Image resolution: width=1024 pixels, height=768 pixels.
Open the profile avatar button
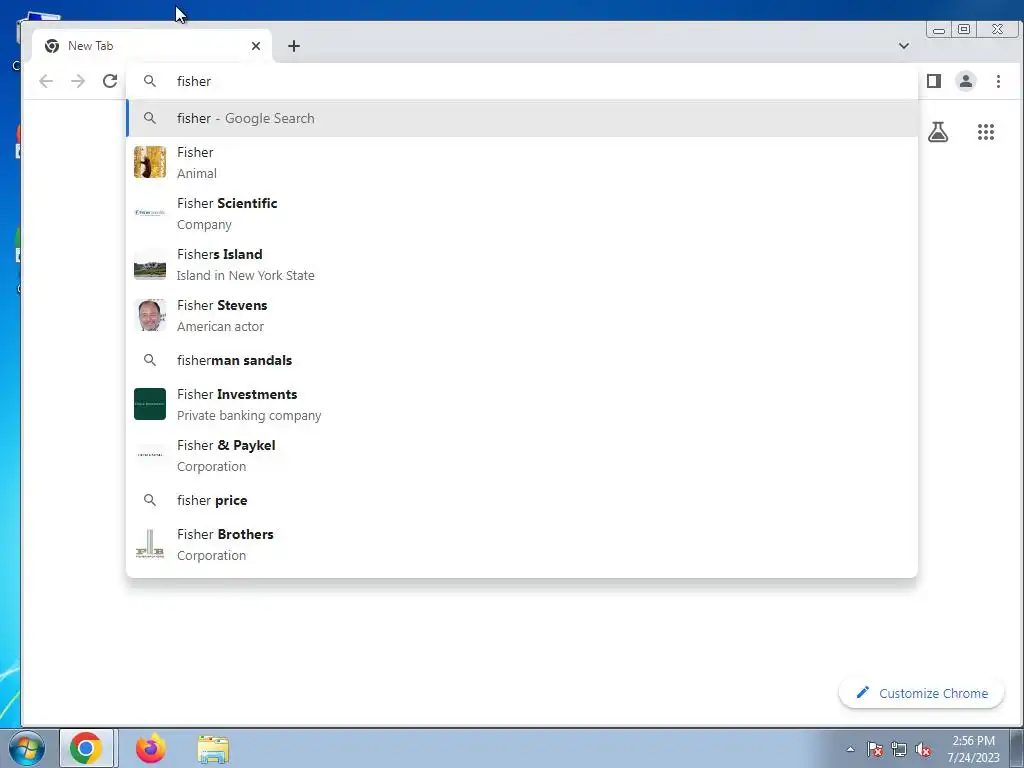pos(966,81)
